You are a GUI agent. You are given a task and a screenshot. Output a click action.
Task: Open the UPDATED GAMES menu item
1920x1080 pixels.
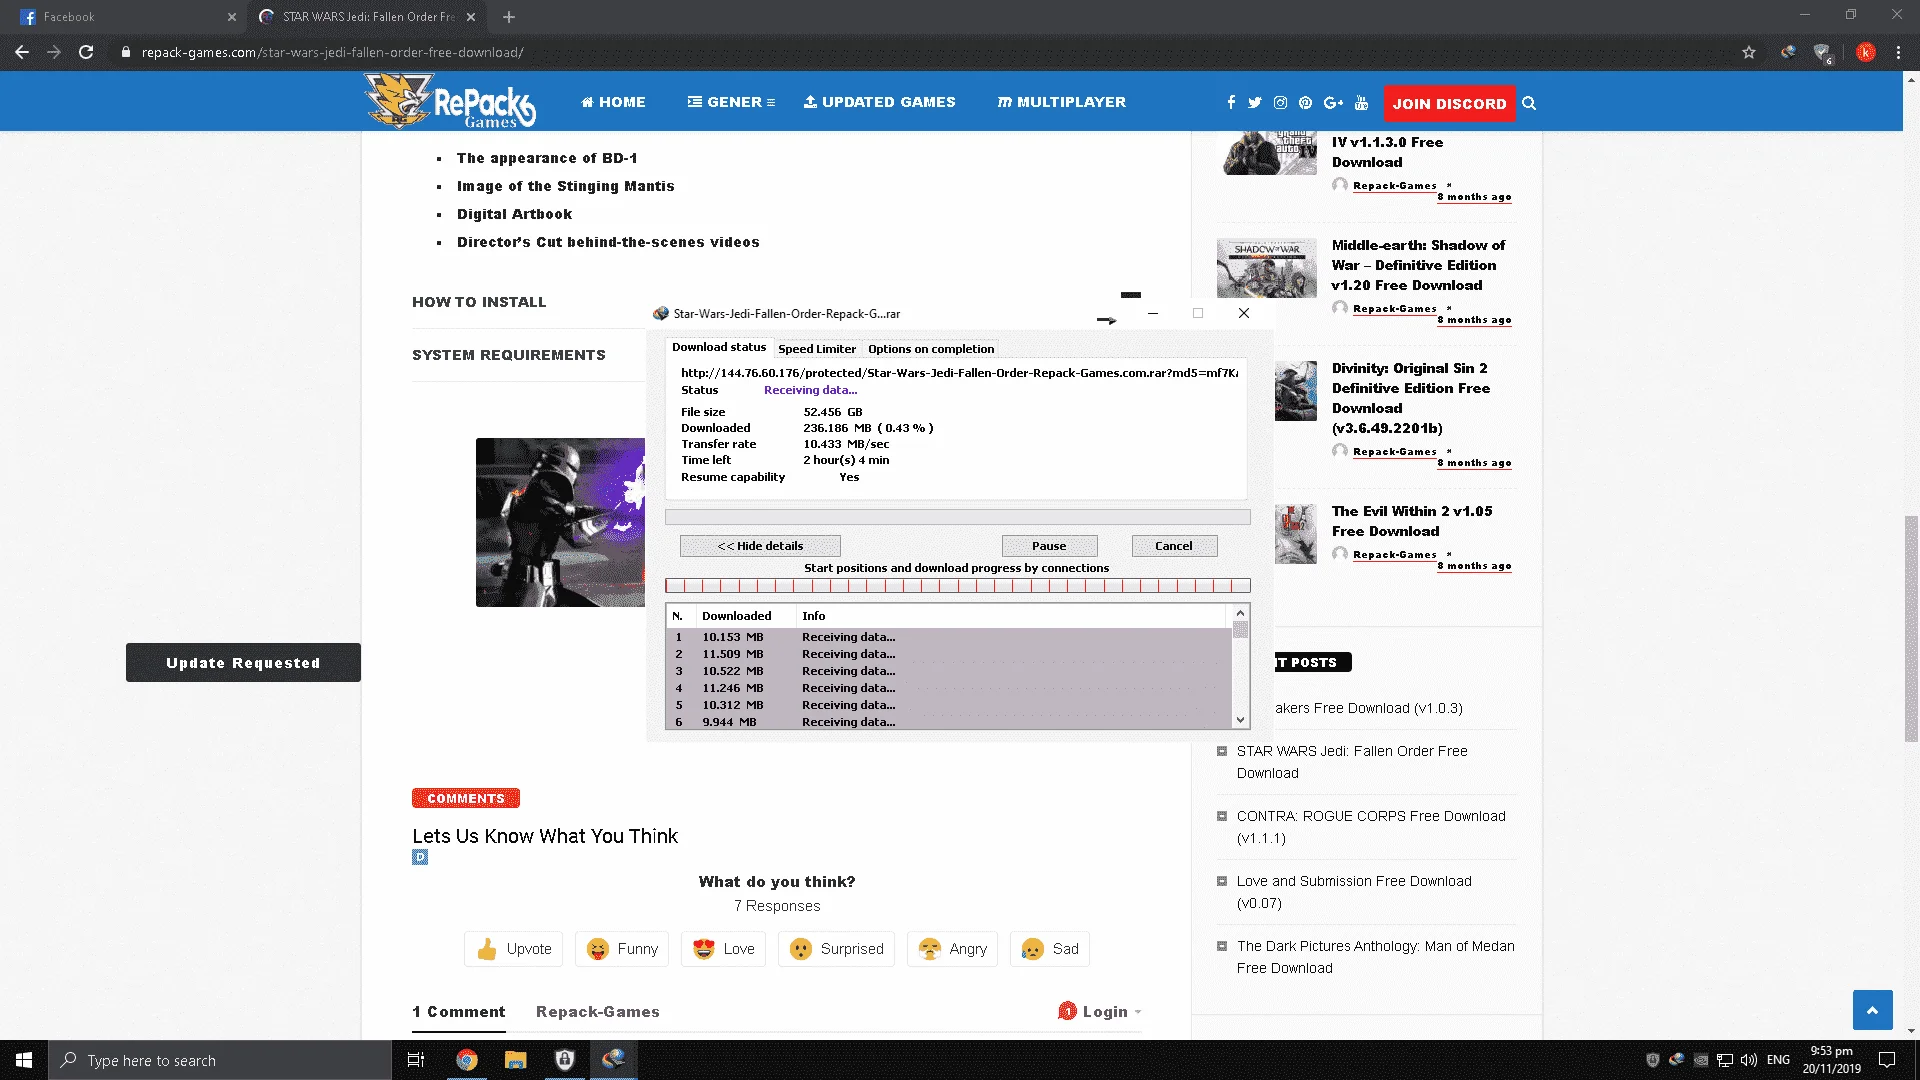pyautogui.click(x=880, y=102)
